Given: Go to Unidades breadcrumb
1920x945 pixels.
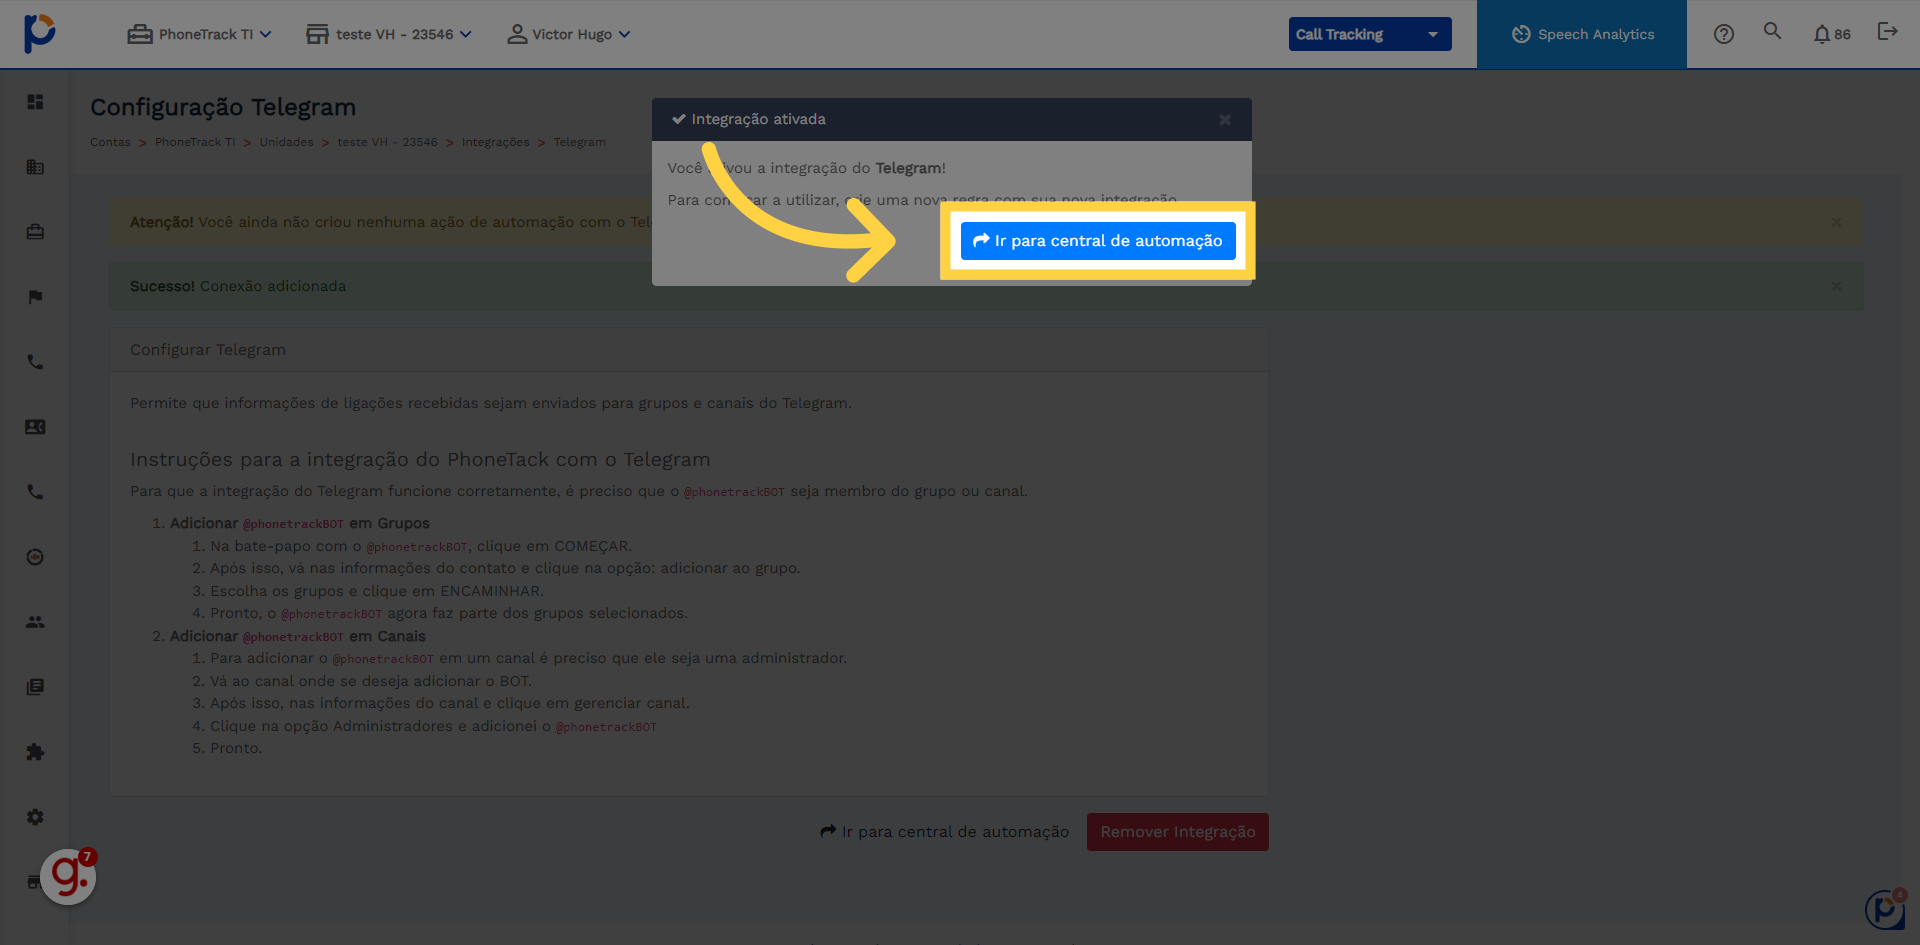Looking at the screenshot, I should (286, 142).
